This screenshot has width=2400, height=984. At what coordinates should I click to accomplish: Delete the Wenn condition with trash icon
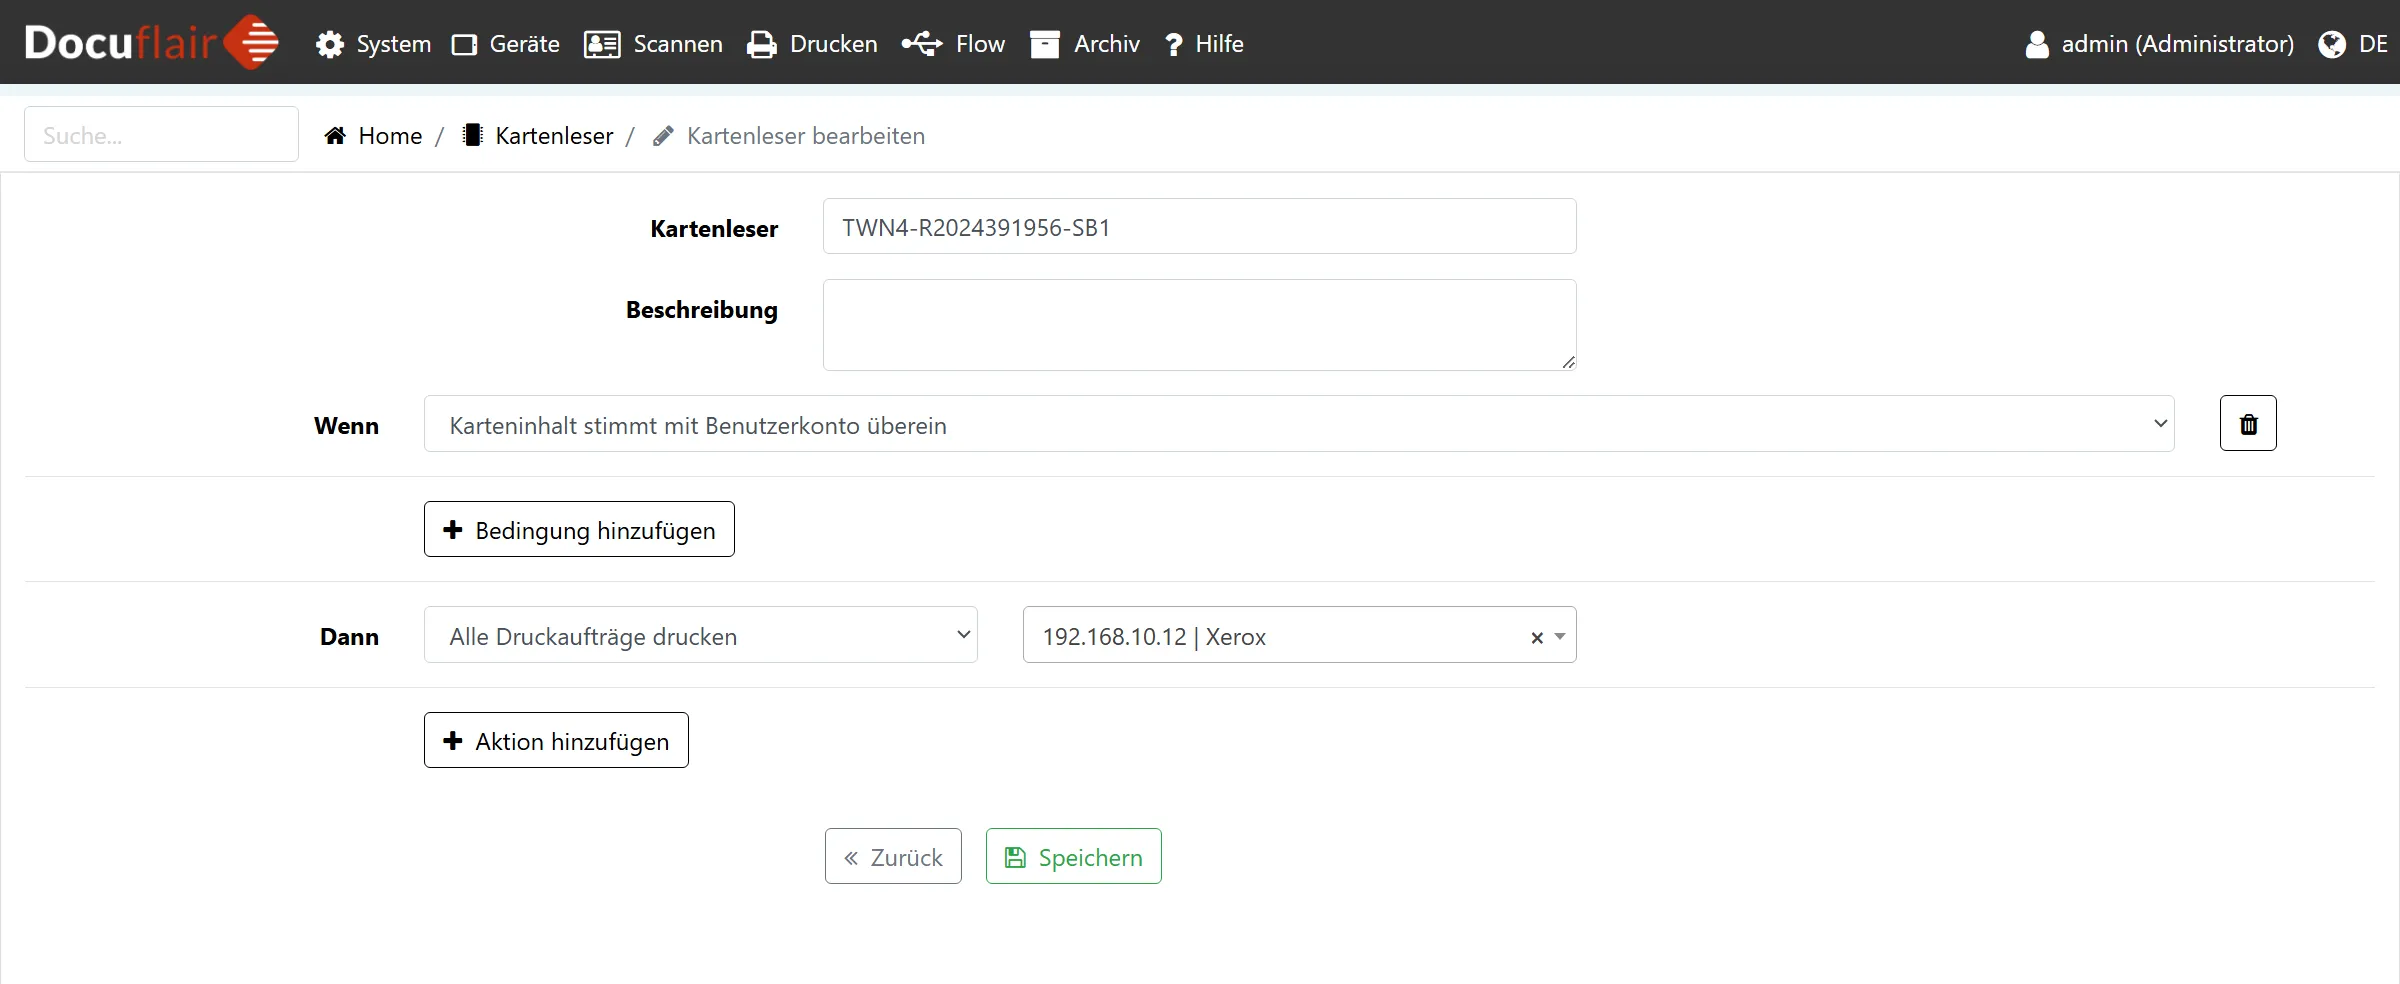coord(2247,424)
